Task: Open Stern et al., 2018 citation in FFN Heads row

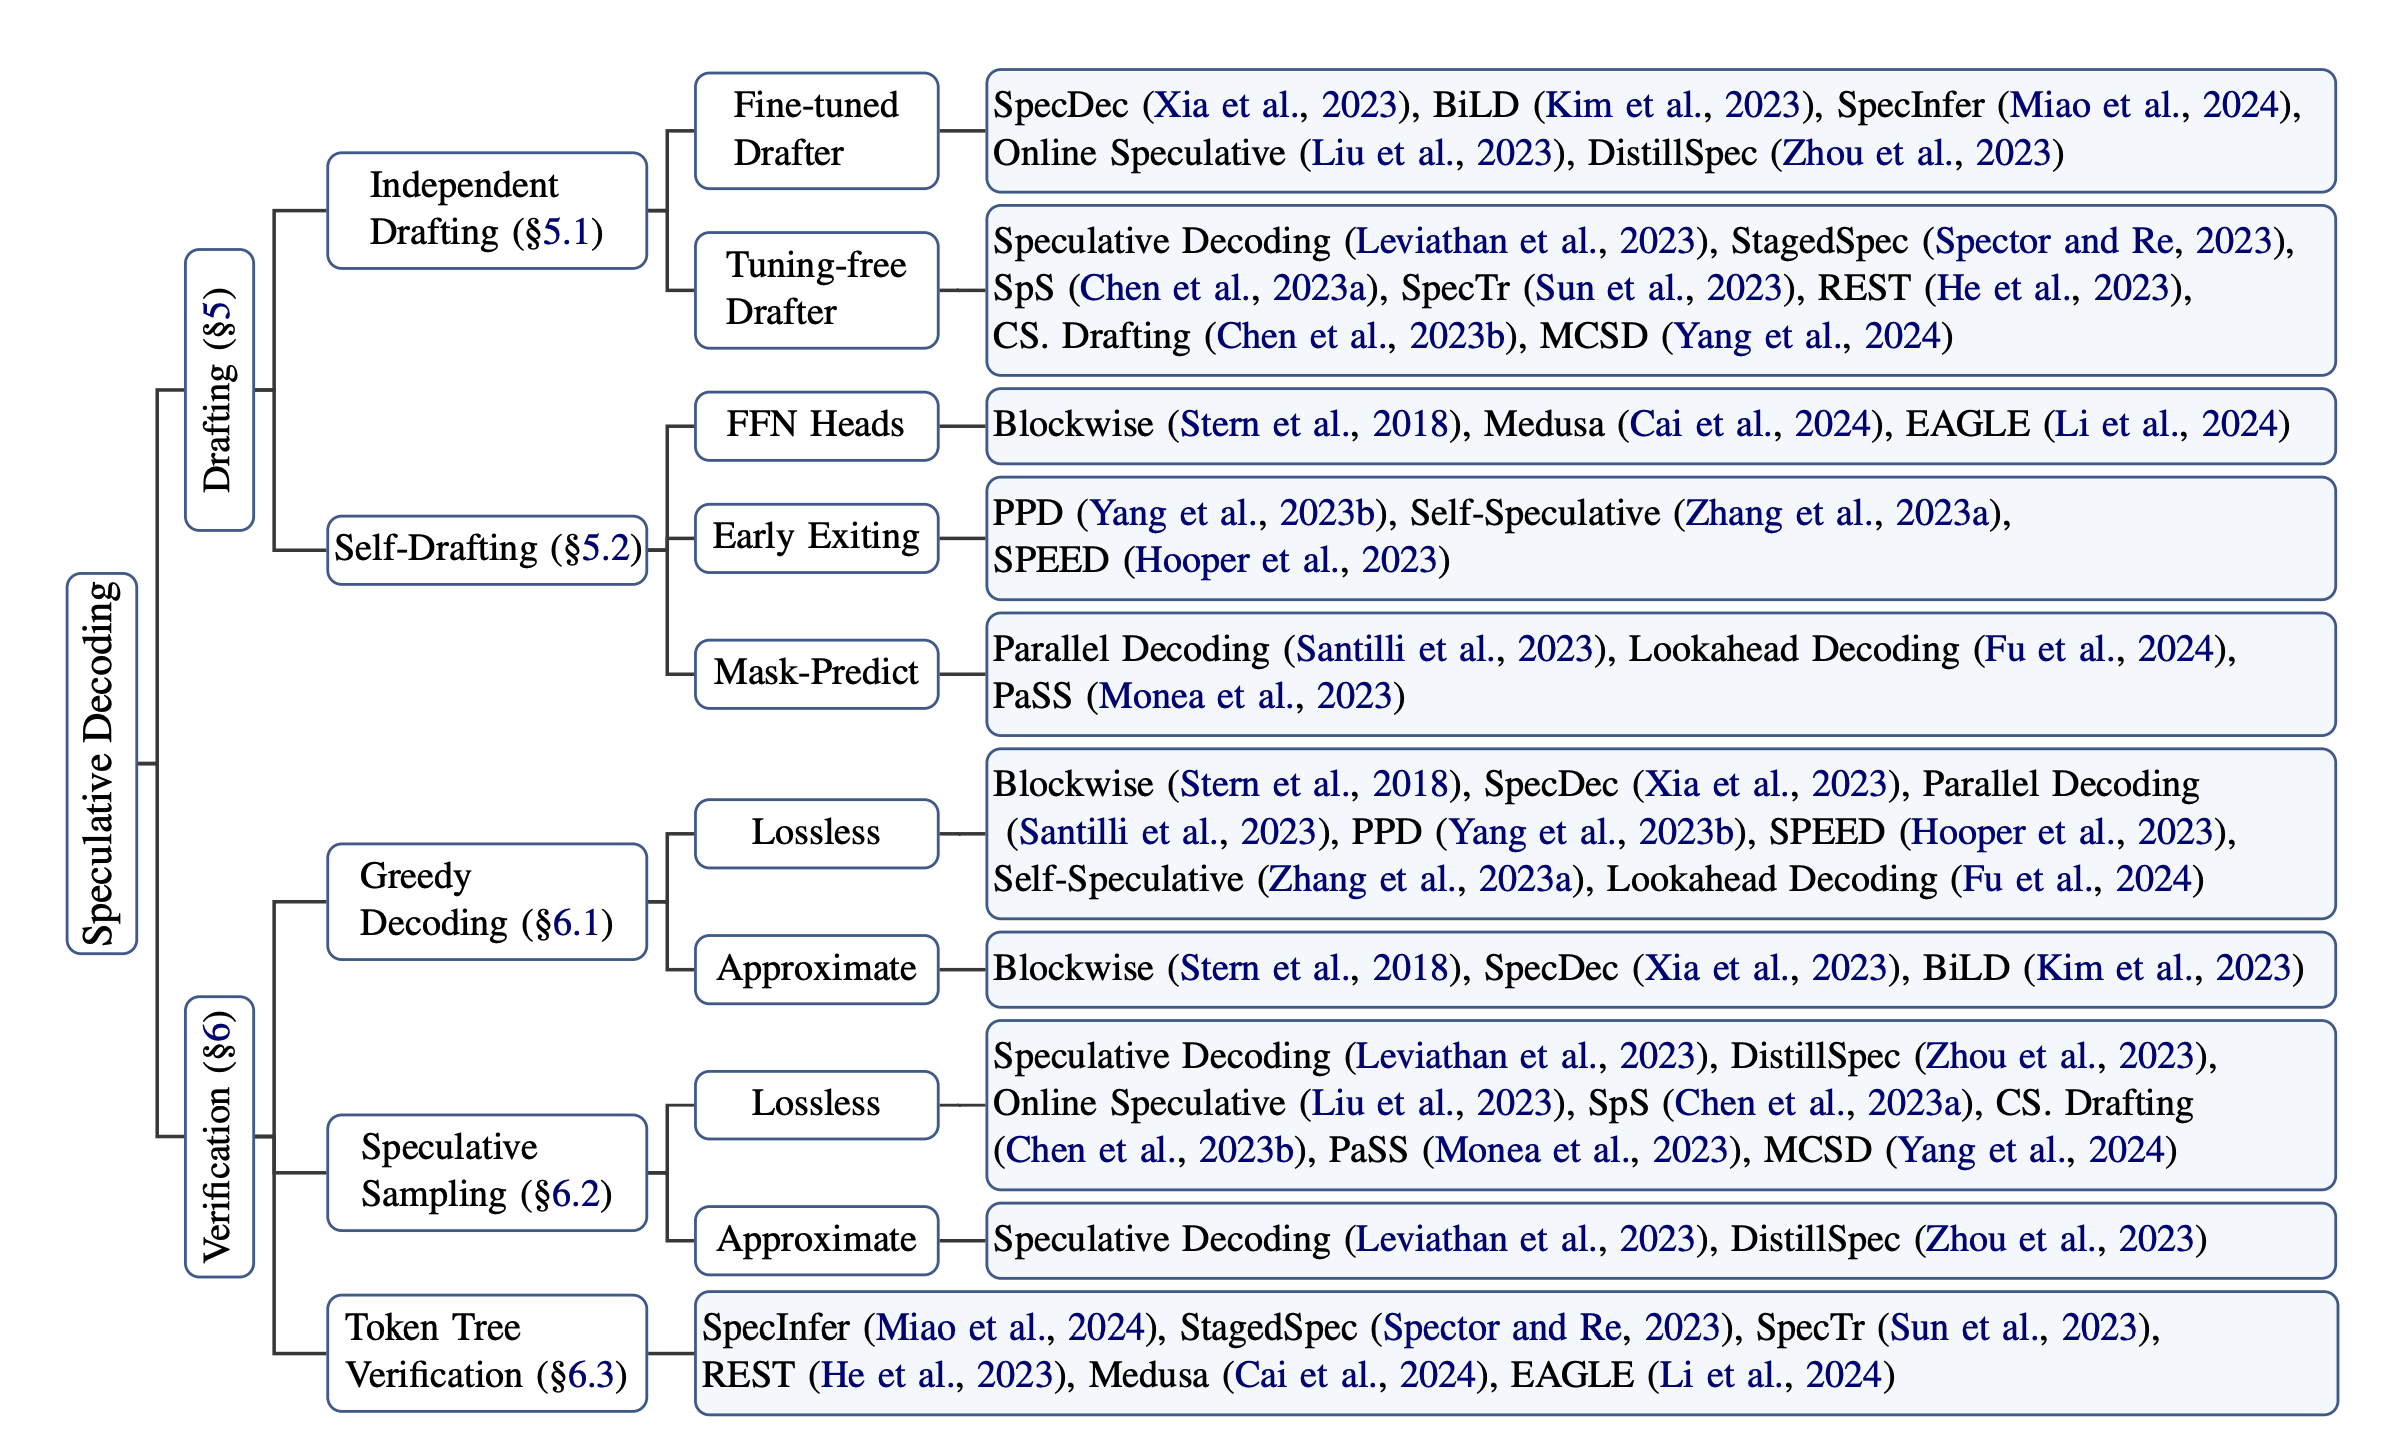Action: [x=1313, y=425]
